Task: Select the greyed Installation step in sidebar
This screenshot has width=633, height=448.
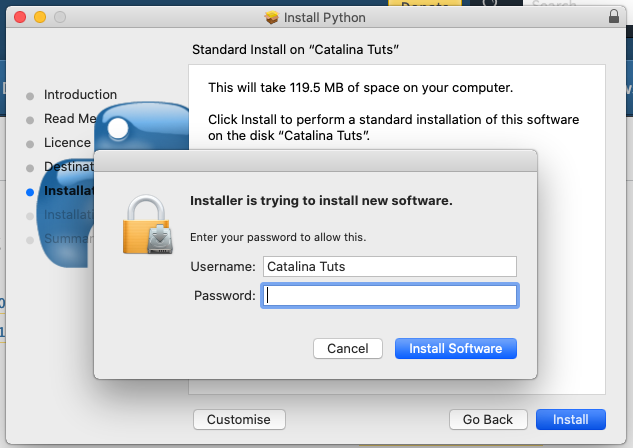Action: (69, 214)
